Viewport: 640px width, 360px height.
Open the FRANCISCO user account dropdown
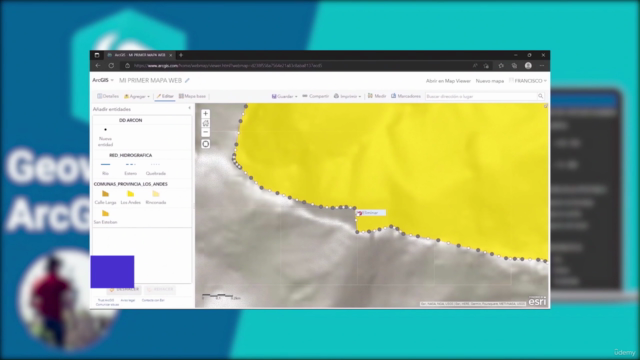coord(528,81)
